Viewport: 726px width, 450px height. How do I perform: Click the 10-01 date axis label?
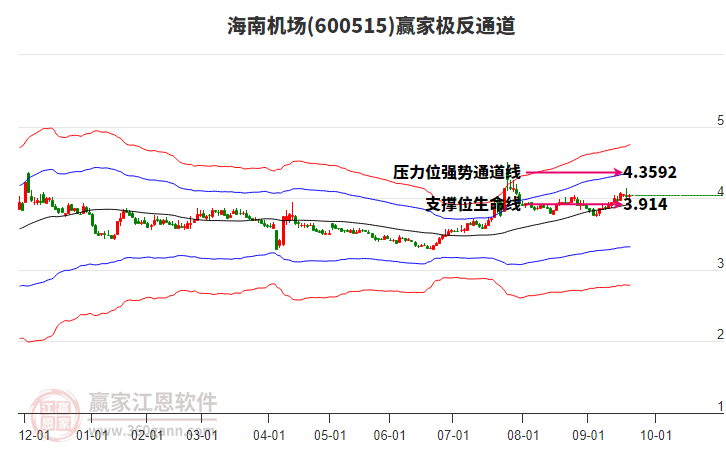656,436
